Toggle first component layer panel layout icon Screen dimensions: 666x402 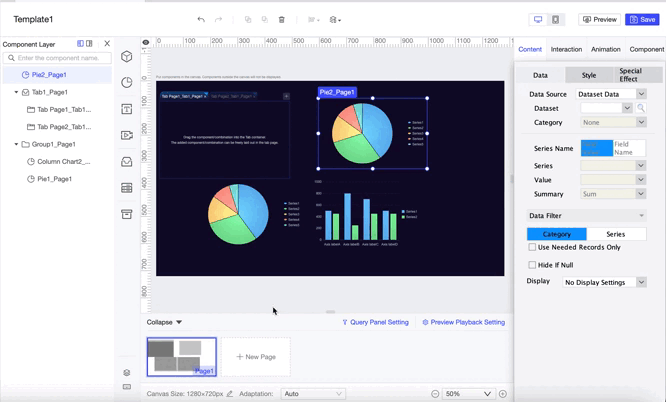[x=80, y=43]
